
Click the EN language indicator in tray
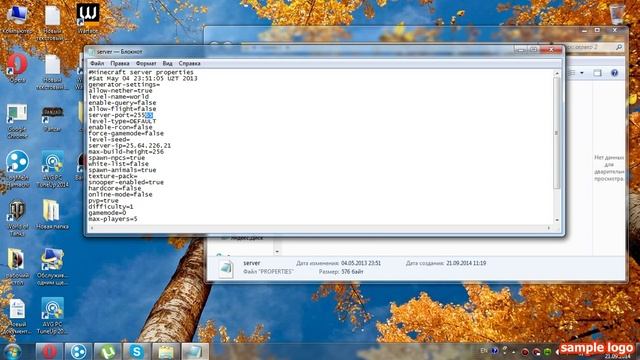484,351
